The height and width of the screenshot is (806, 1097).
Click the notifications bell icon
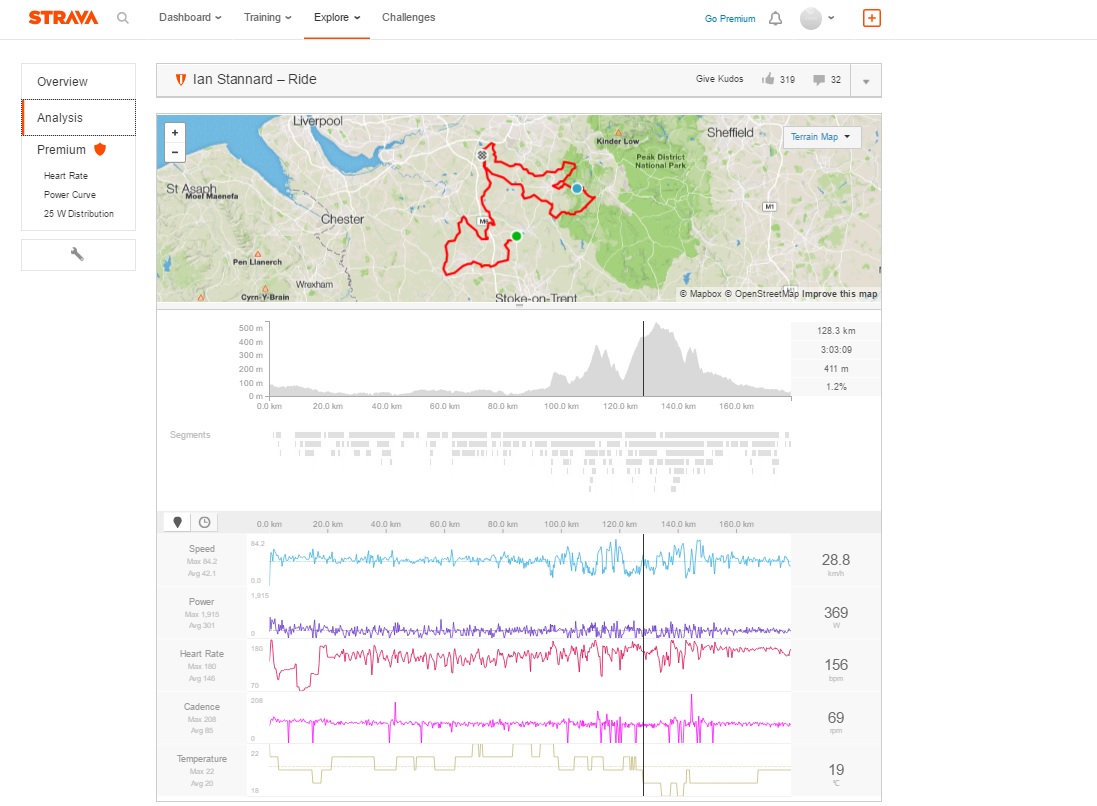click(775, 18)
